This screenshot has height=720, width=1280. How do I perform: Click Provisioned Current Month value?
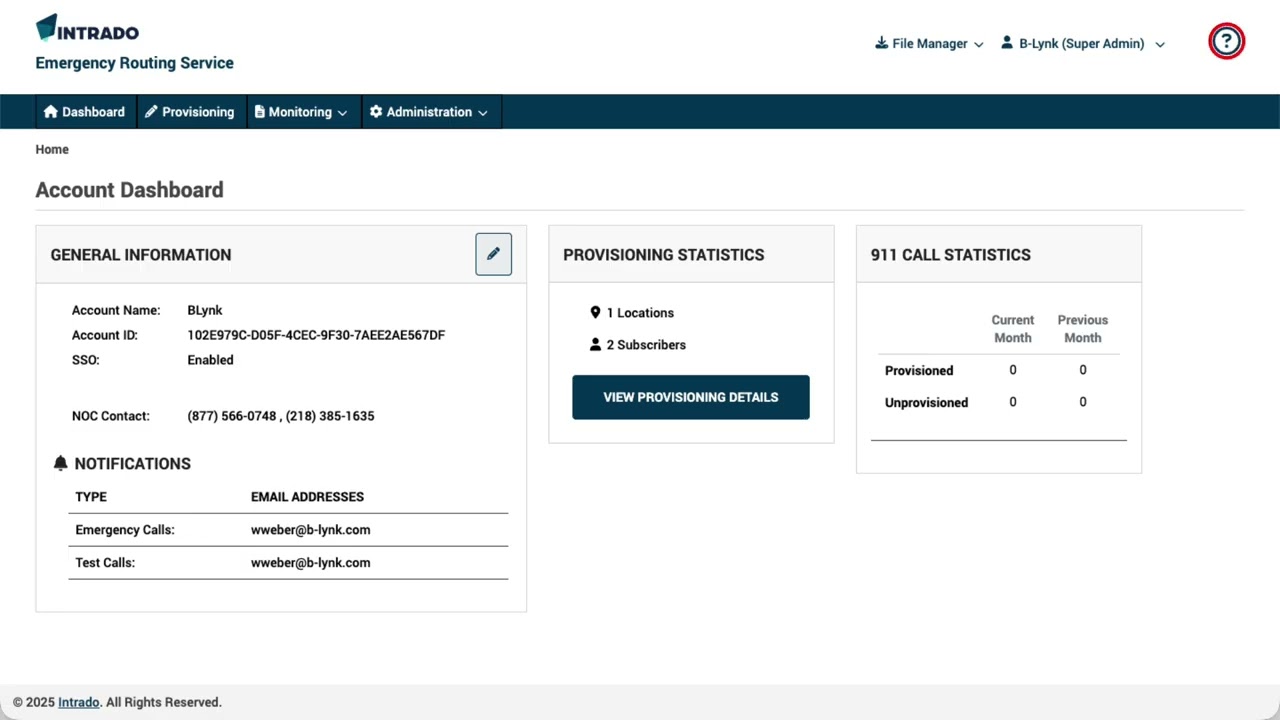pyautogui.click(x=1013, y=370)
